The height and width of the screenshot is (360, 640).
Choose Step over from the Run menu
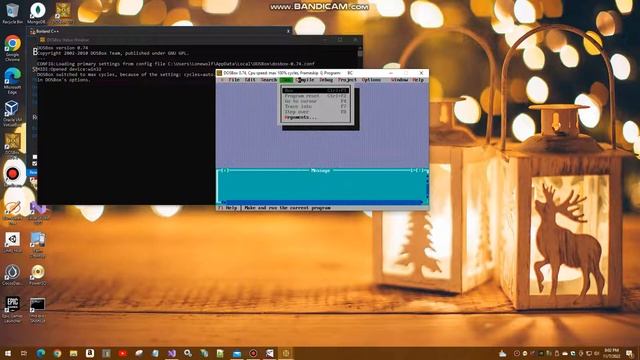(x=316, y=112)
